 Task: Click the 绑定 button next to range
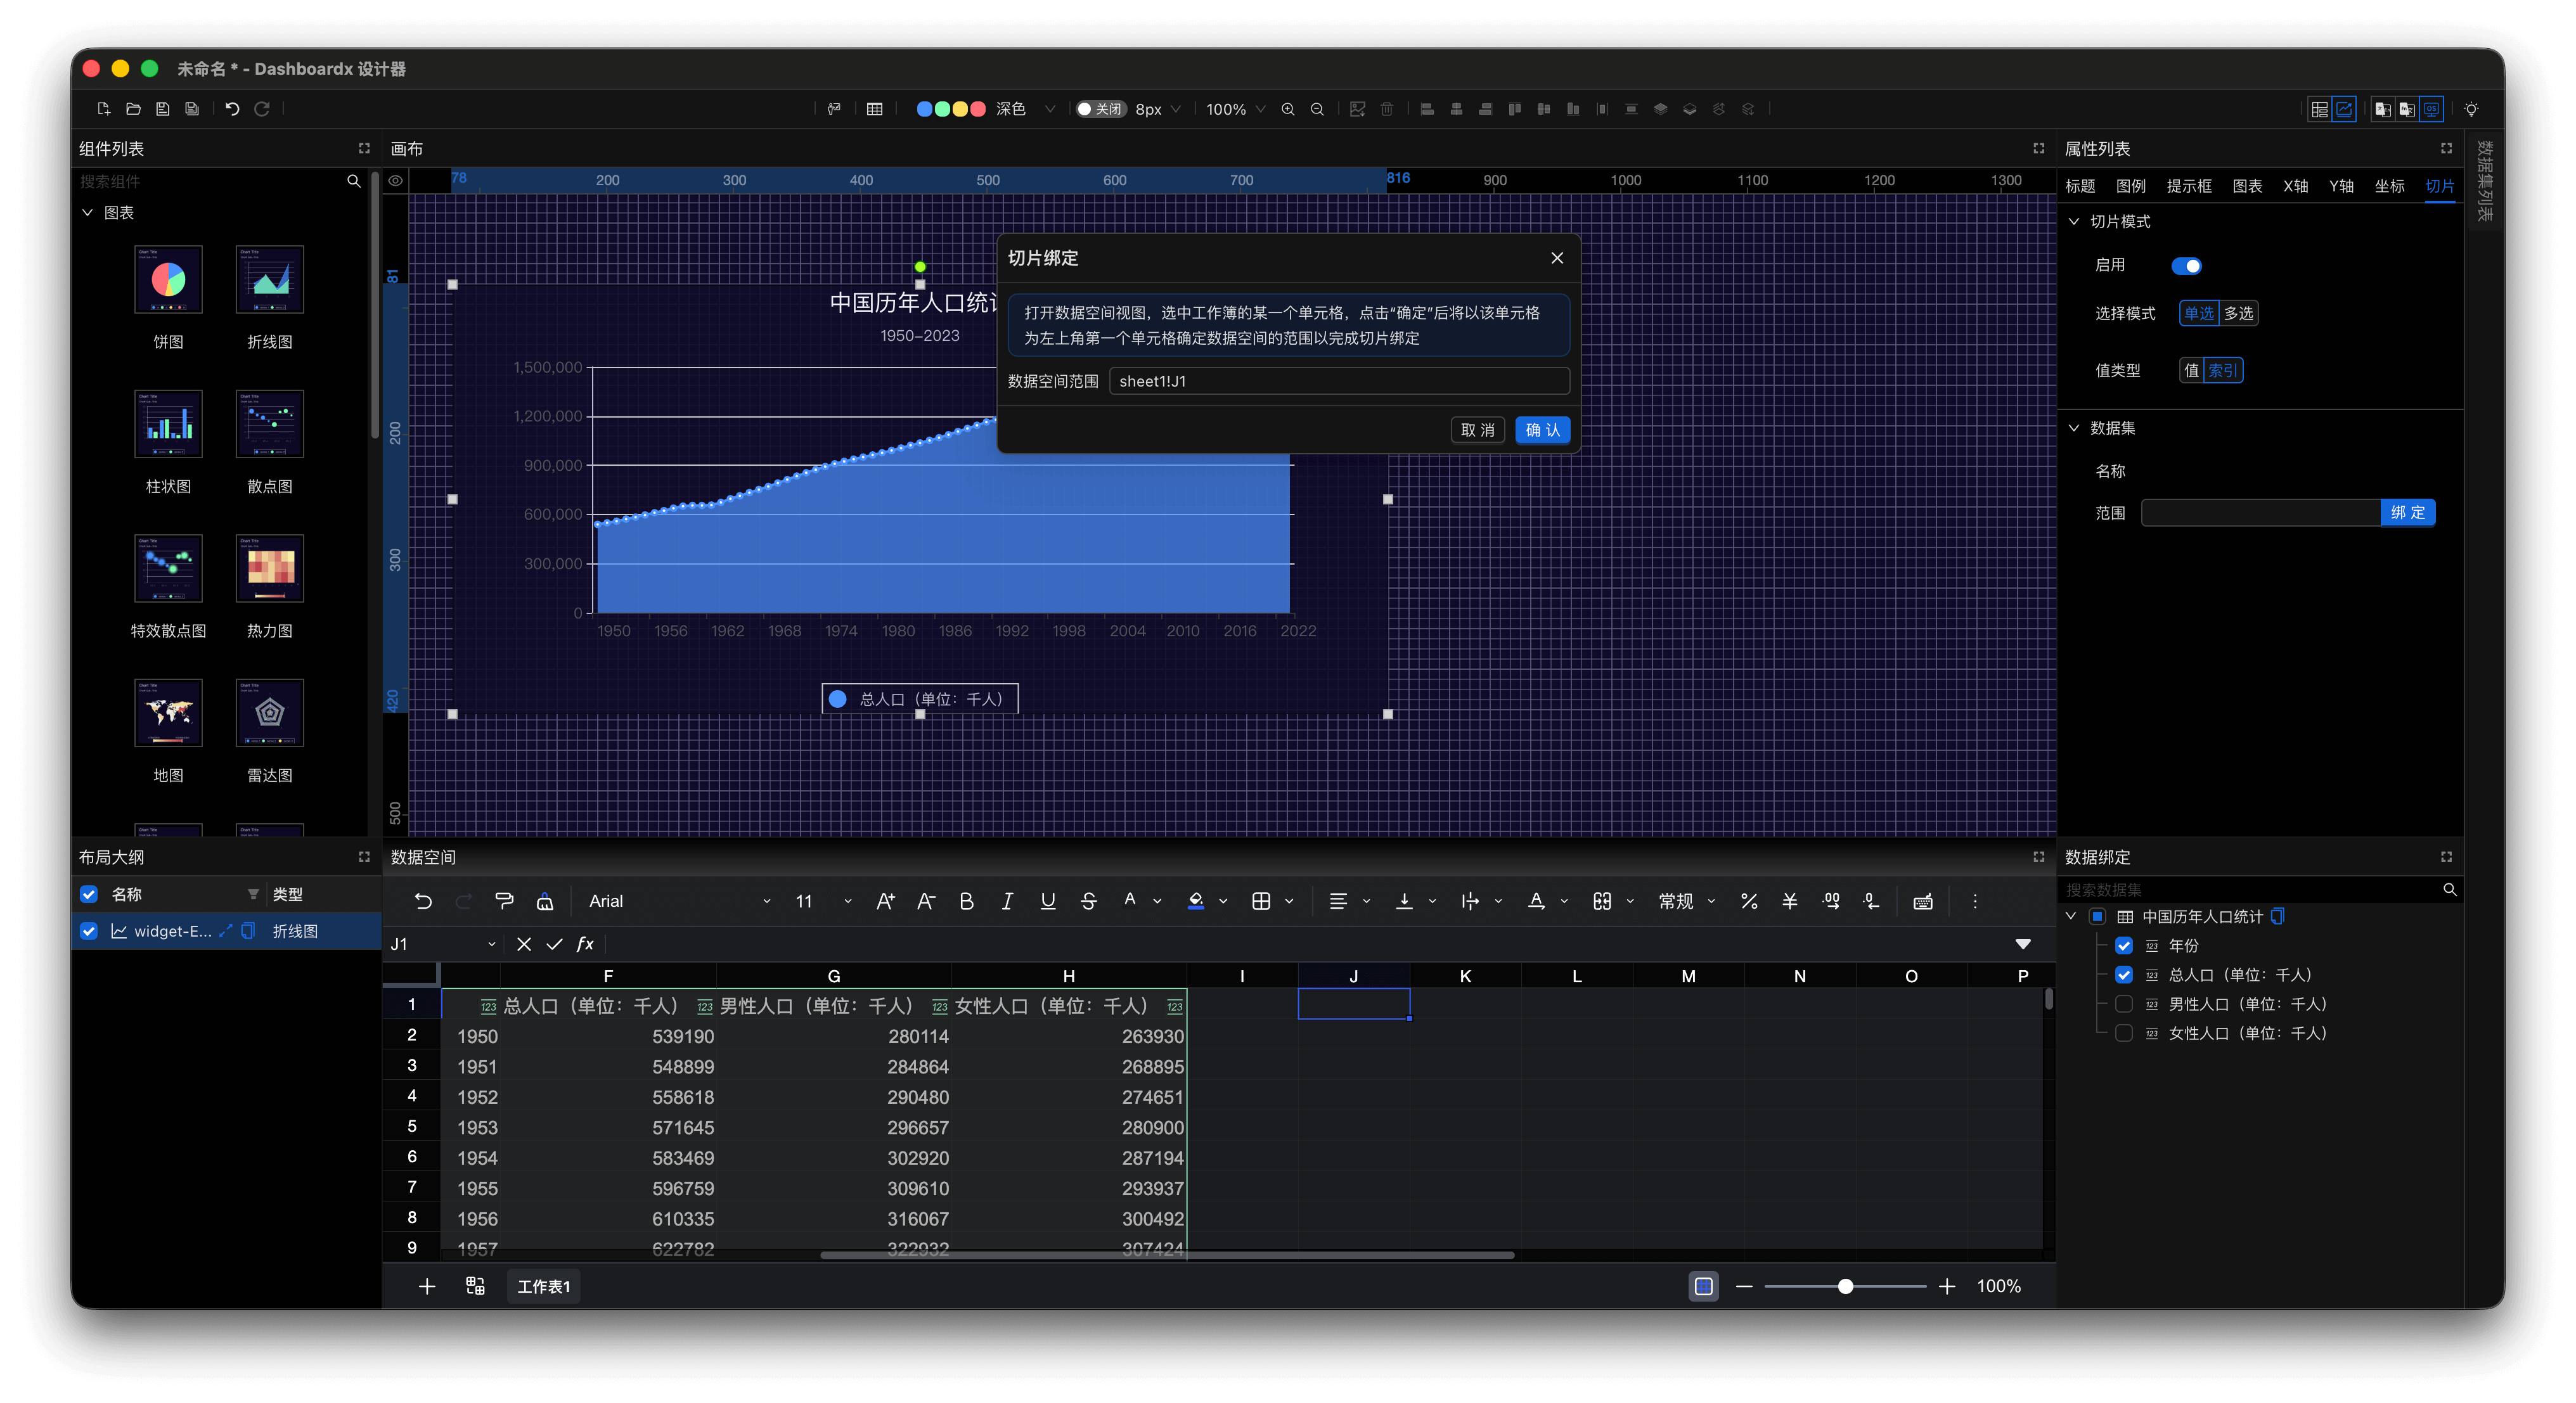tap(2407, 513)
